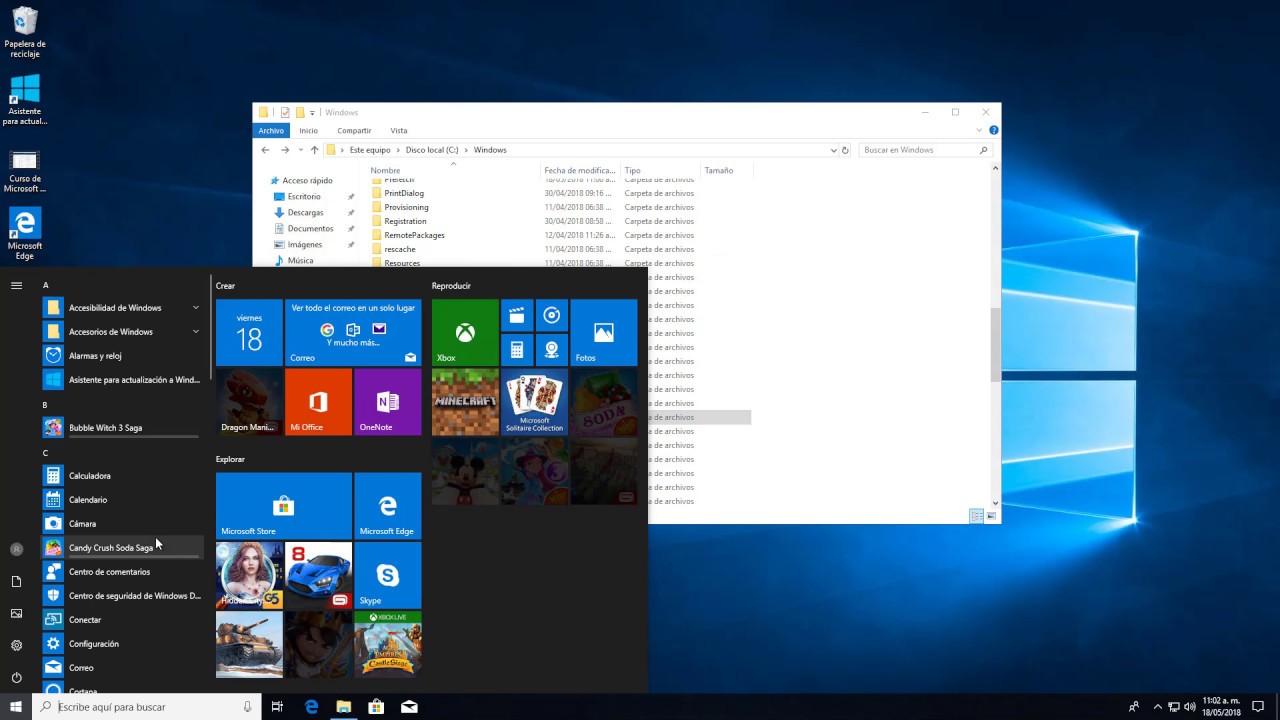This screenshot has height=720, width=1280.
Task: Open Cámara in the app list
Action: point(122,524)
